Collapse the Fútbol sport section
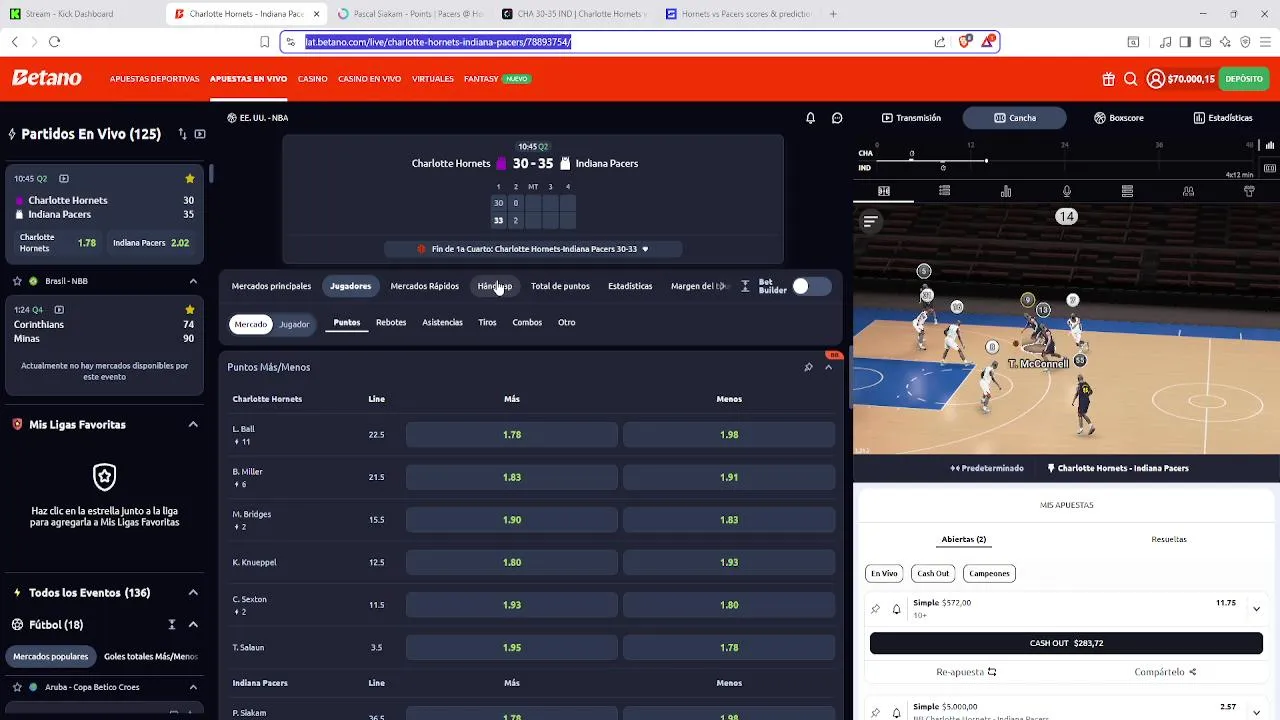The height and width of the screenshot is (720, 1280). click(x=193, y=625)
